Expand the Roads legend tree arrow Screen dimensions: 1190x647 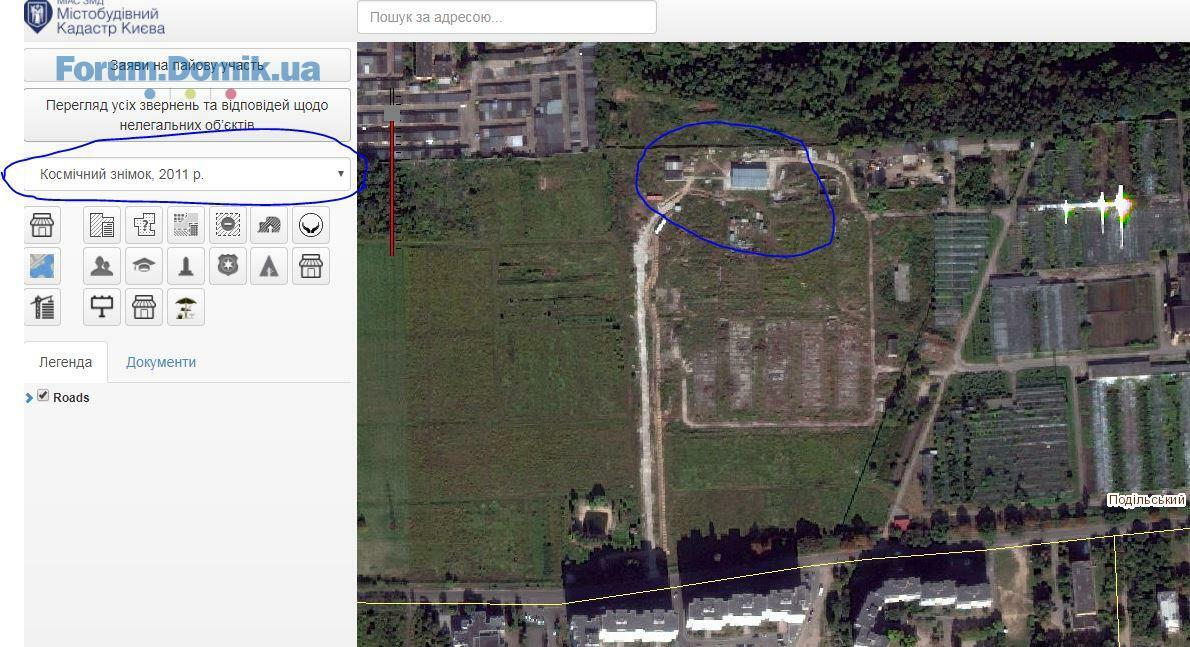29,397
